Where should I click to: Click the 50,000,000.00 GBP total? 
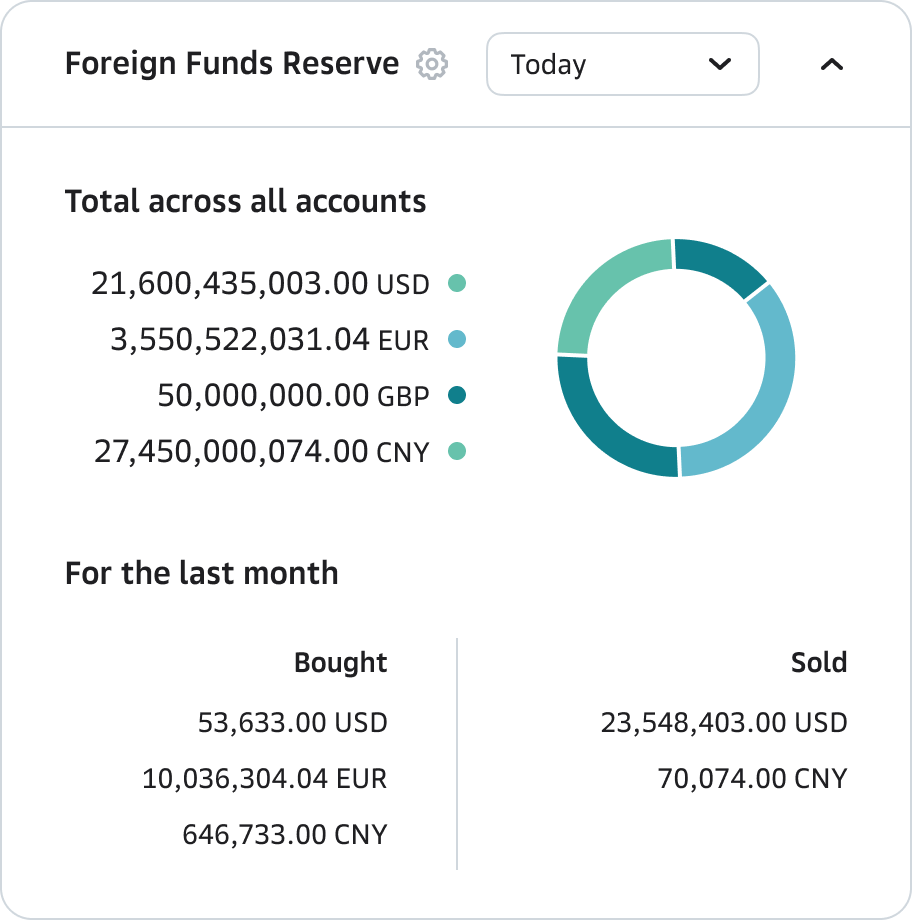(293, 396)
